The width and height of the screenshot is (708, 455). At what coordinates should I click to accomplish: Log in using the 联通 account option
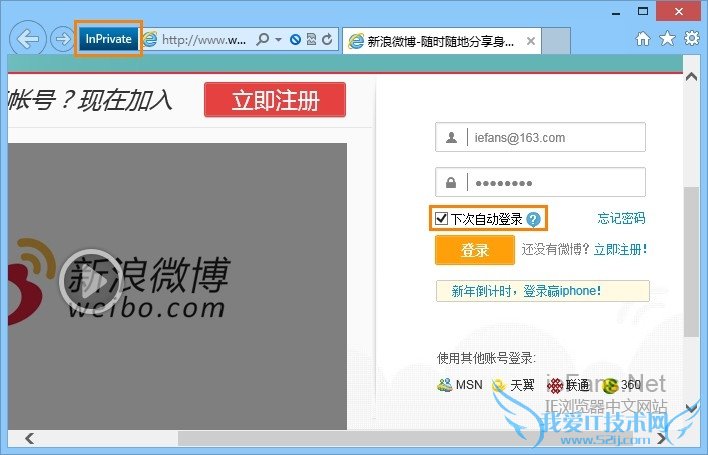point(568,385)
